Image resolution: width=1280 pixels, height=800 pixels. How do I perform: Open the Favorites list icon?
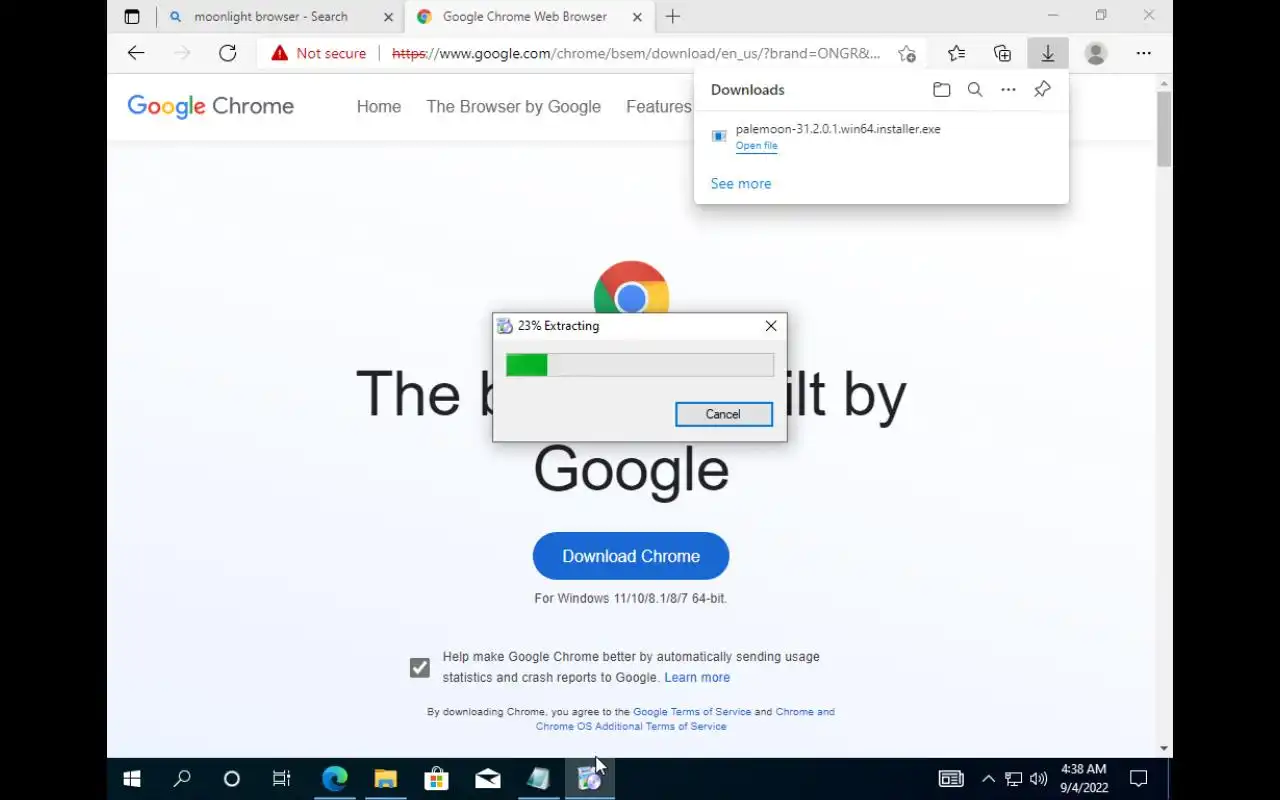click(x=956, y=53)
